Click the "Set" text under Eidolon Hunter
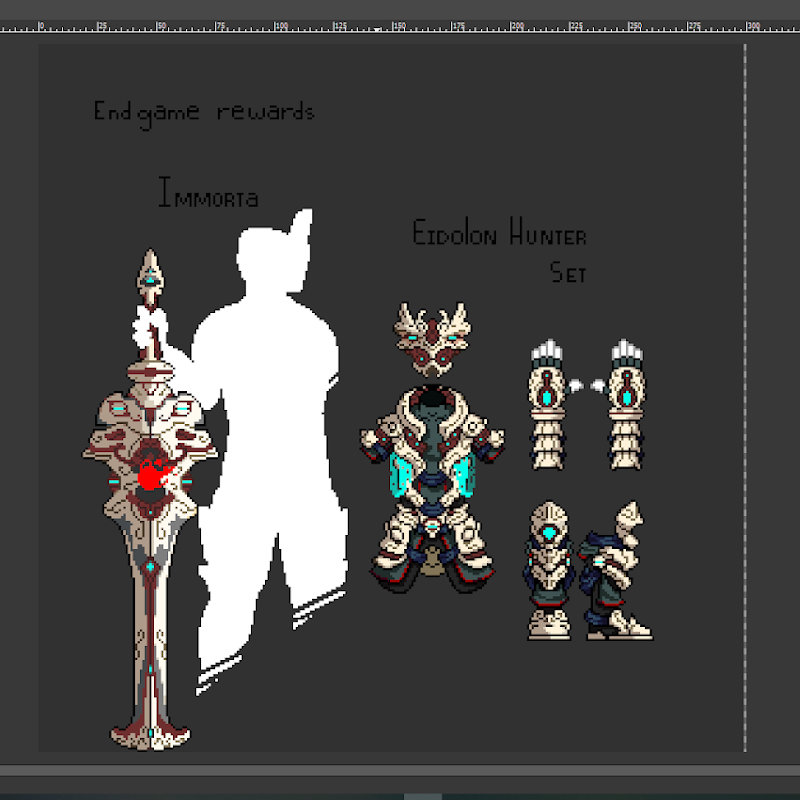Viewport: 800px width, 800px height. [568, 272]
